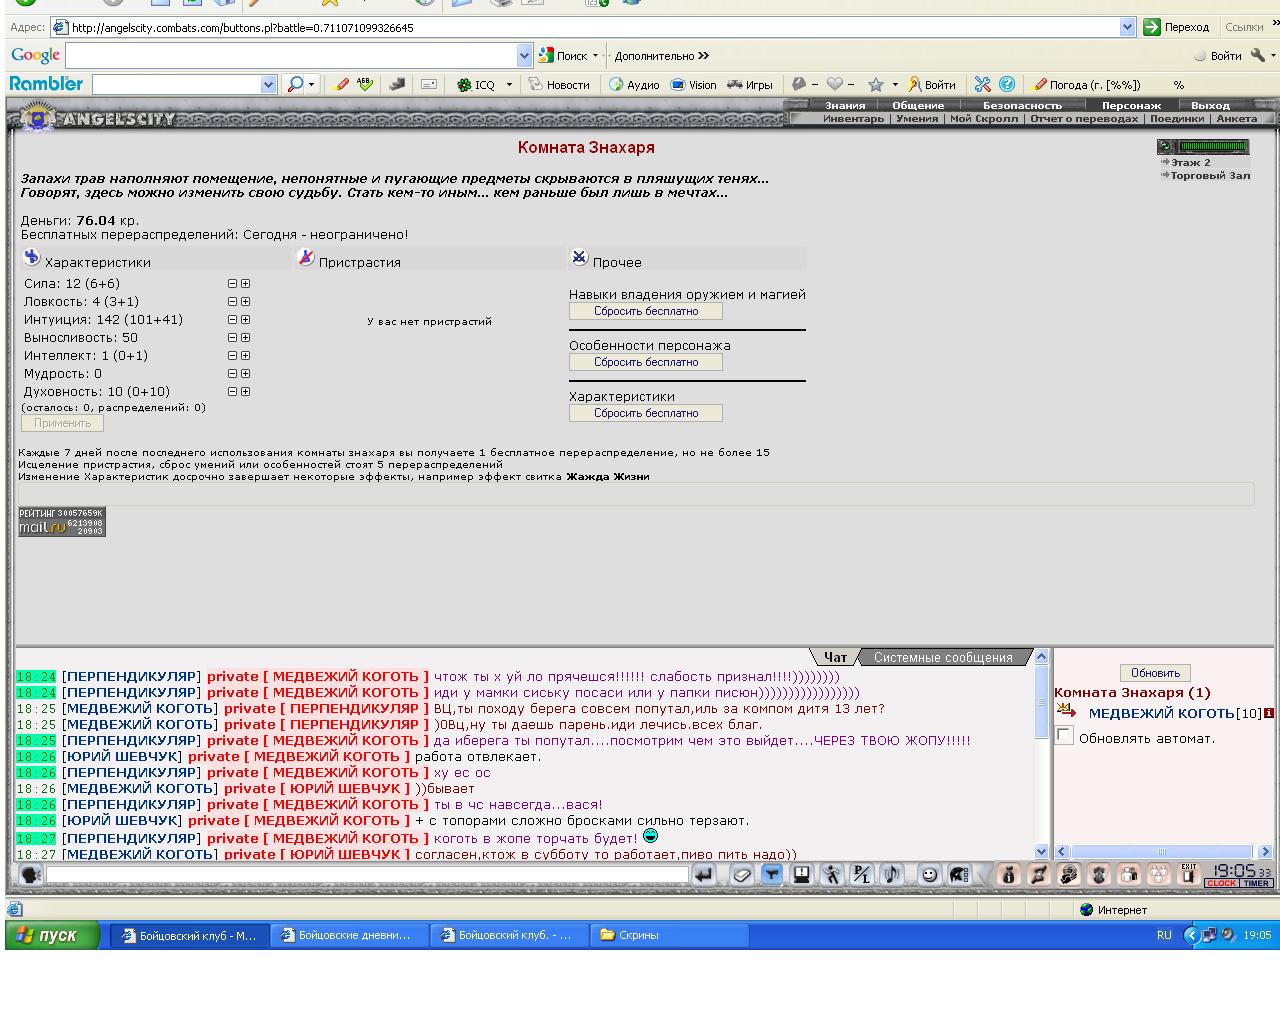The width and height of the screenshot is (1280, 1024).
Task: Open the Google search box dropdown
Action: click(525, 55)
